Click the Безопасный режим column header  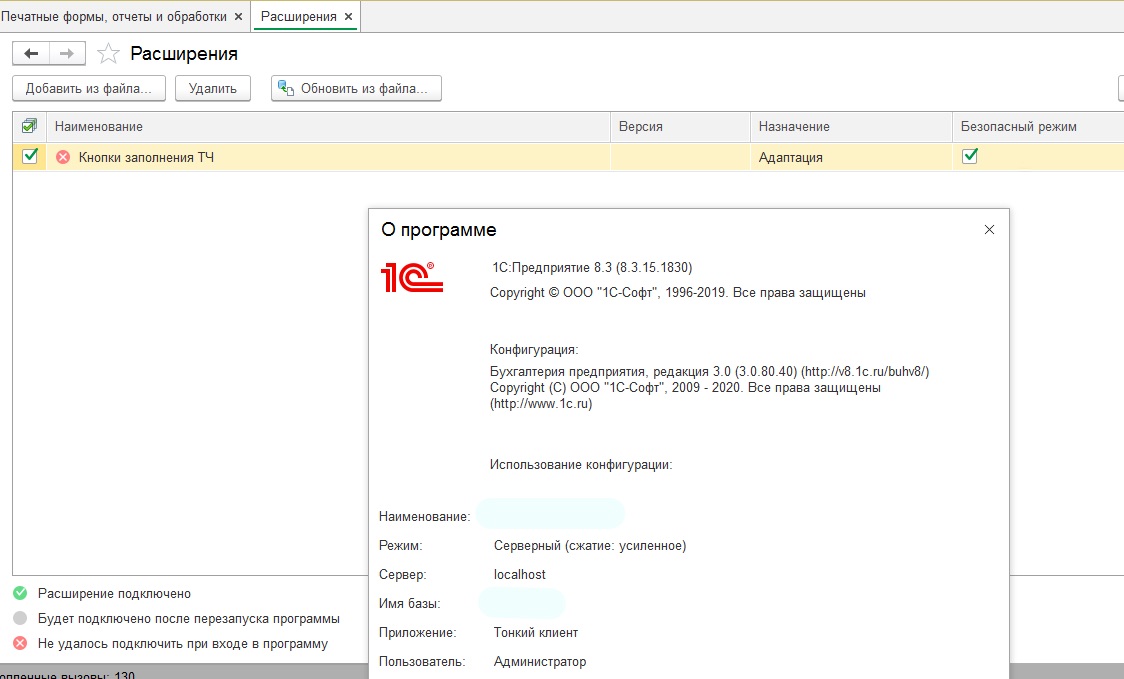point(1038,126)
